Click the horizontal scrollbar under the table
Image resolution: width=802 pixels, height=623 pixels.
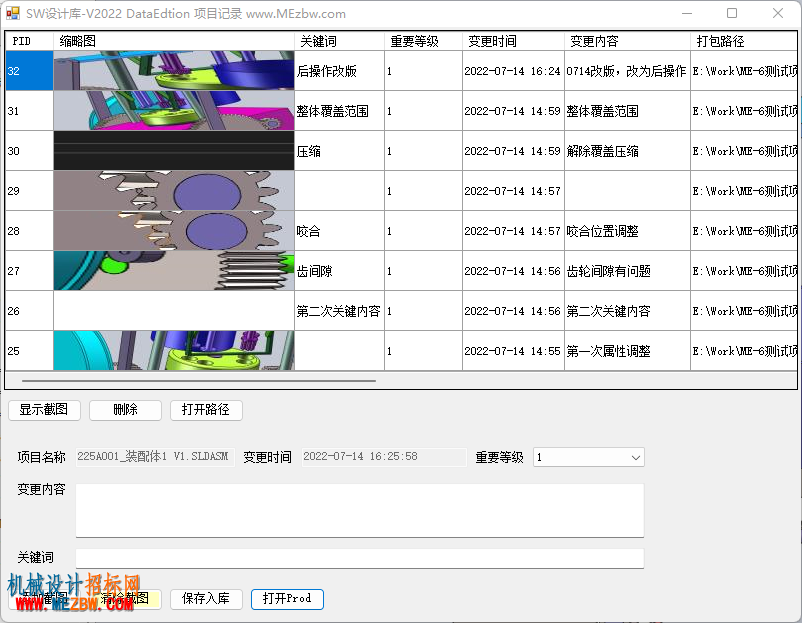pos(199,381)
